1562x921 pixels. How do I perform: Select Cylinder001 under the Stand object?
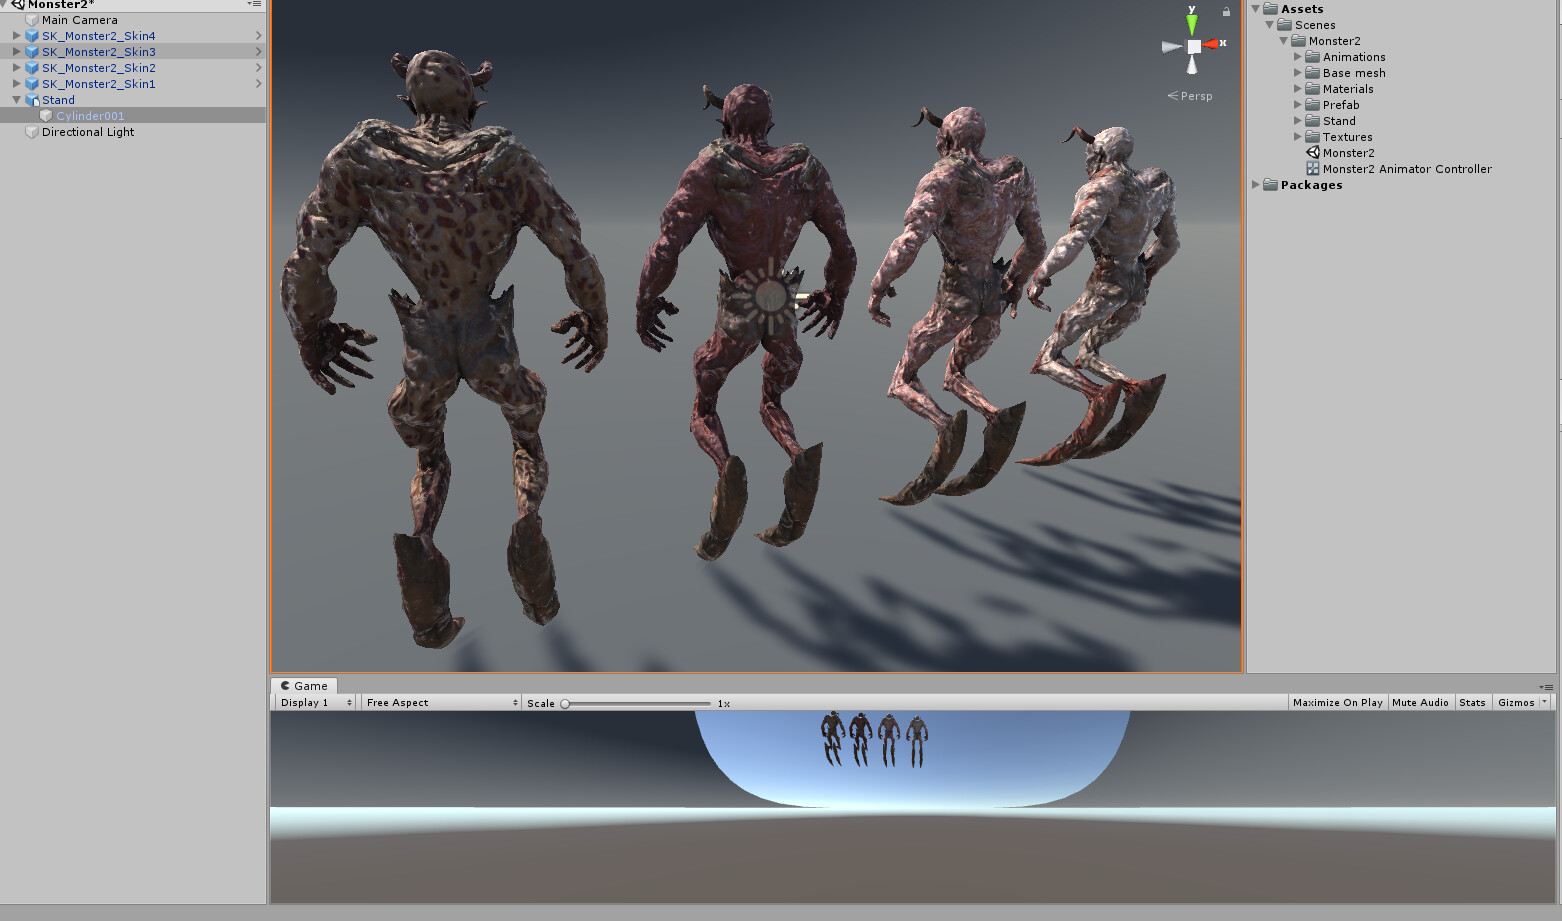[90, 115]
